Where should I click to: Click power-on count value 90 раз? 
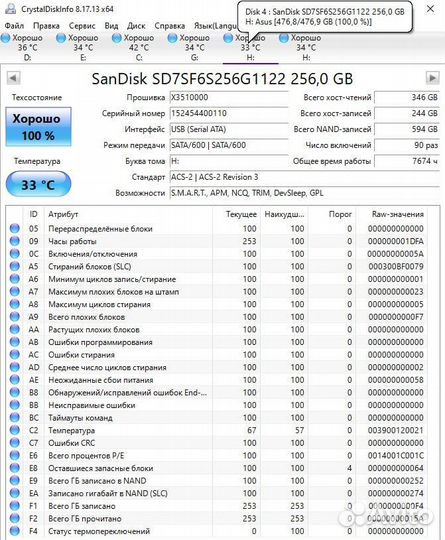pyautogui.click(x=407, y=145)
